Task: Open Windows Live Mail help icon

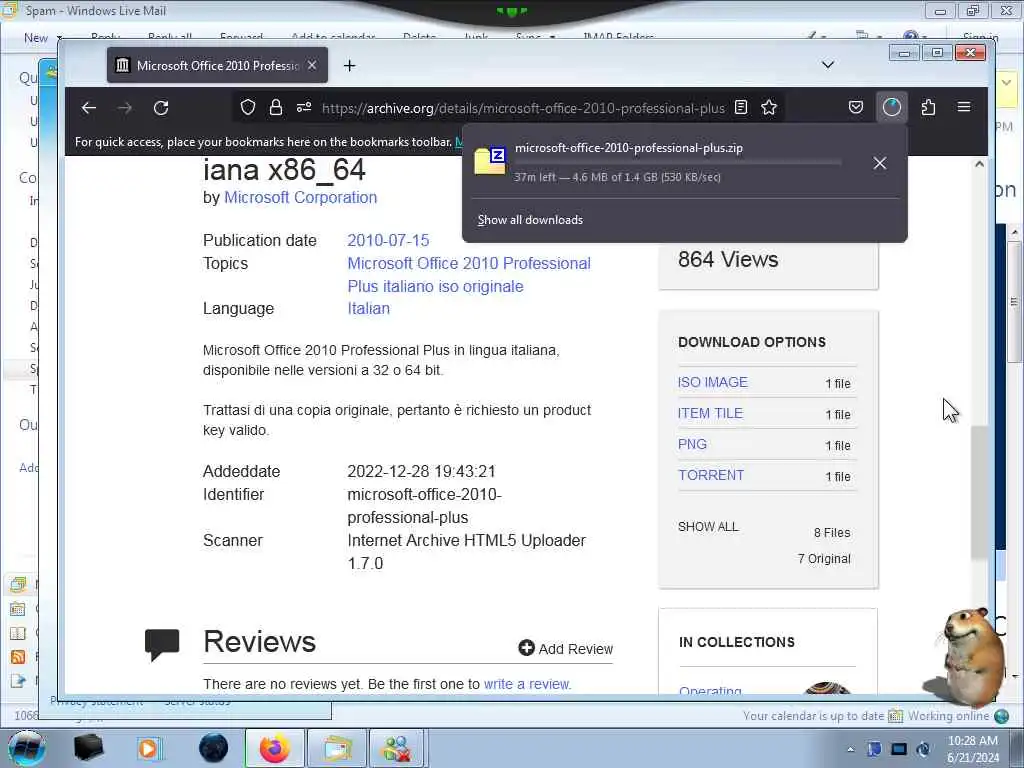Action: pos(910,37)
